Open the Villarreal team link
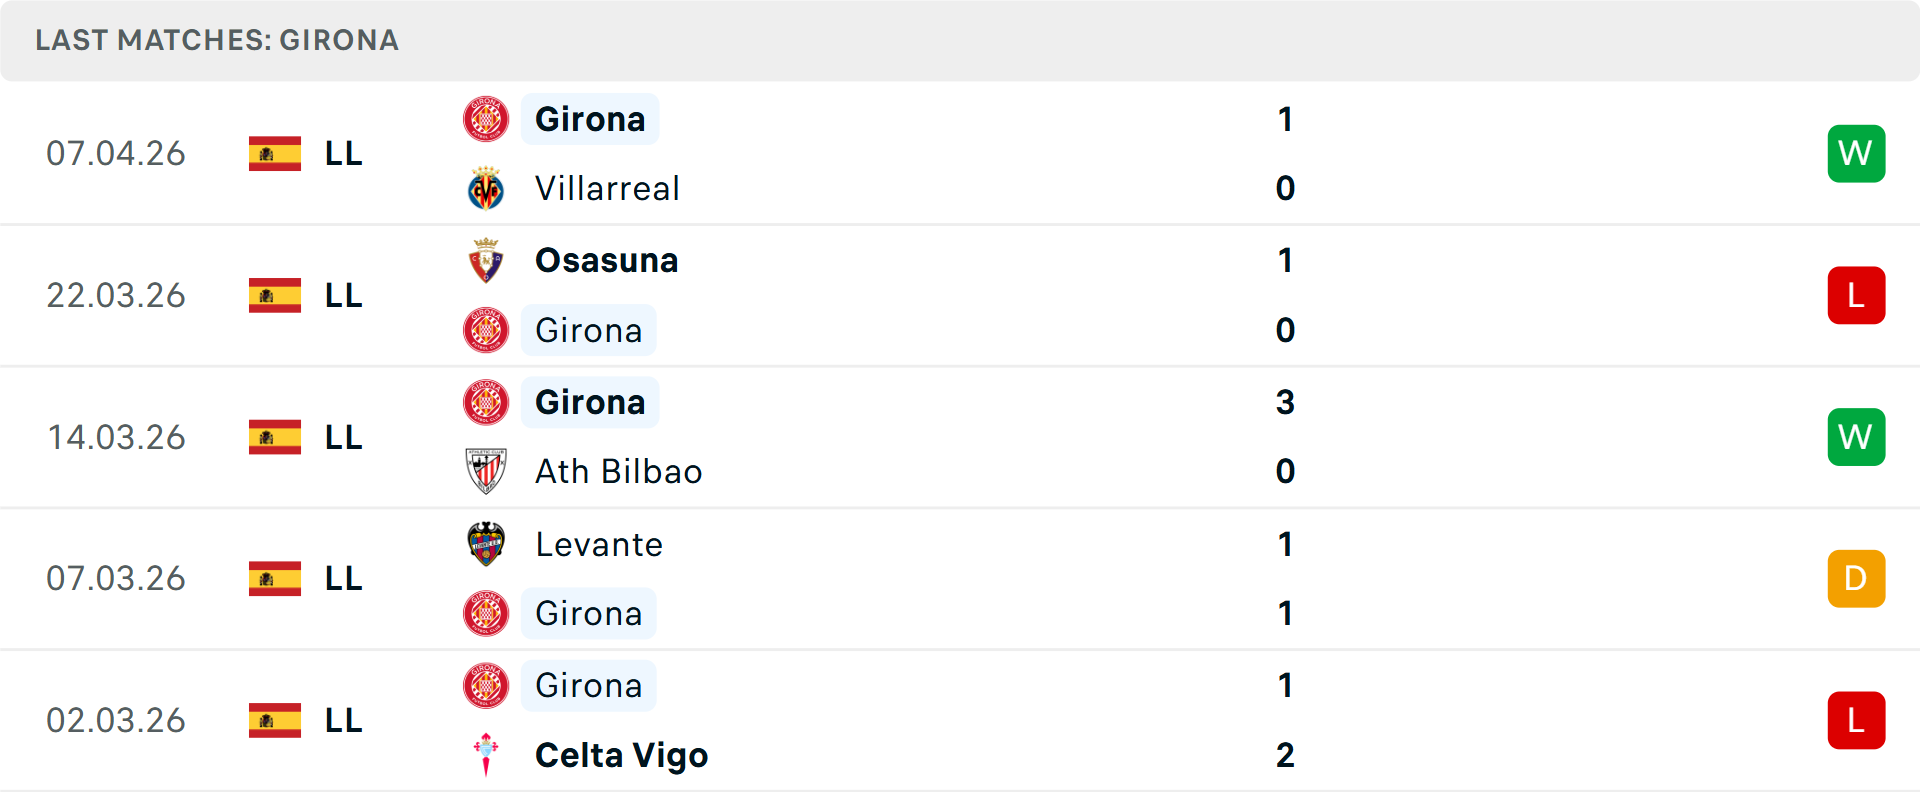The width and height of the screenshot is (1920, 792). click(x=607, y=189)
